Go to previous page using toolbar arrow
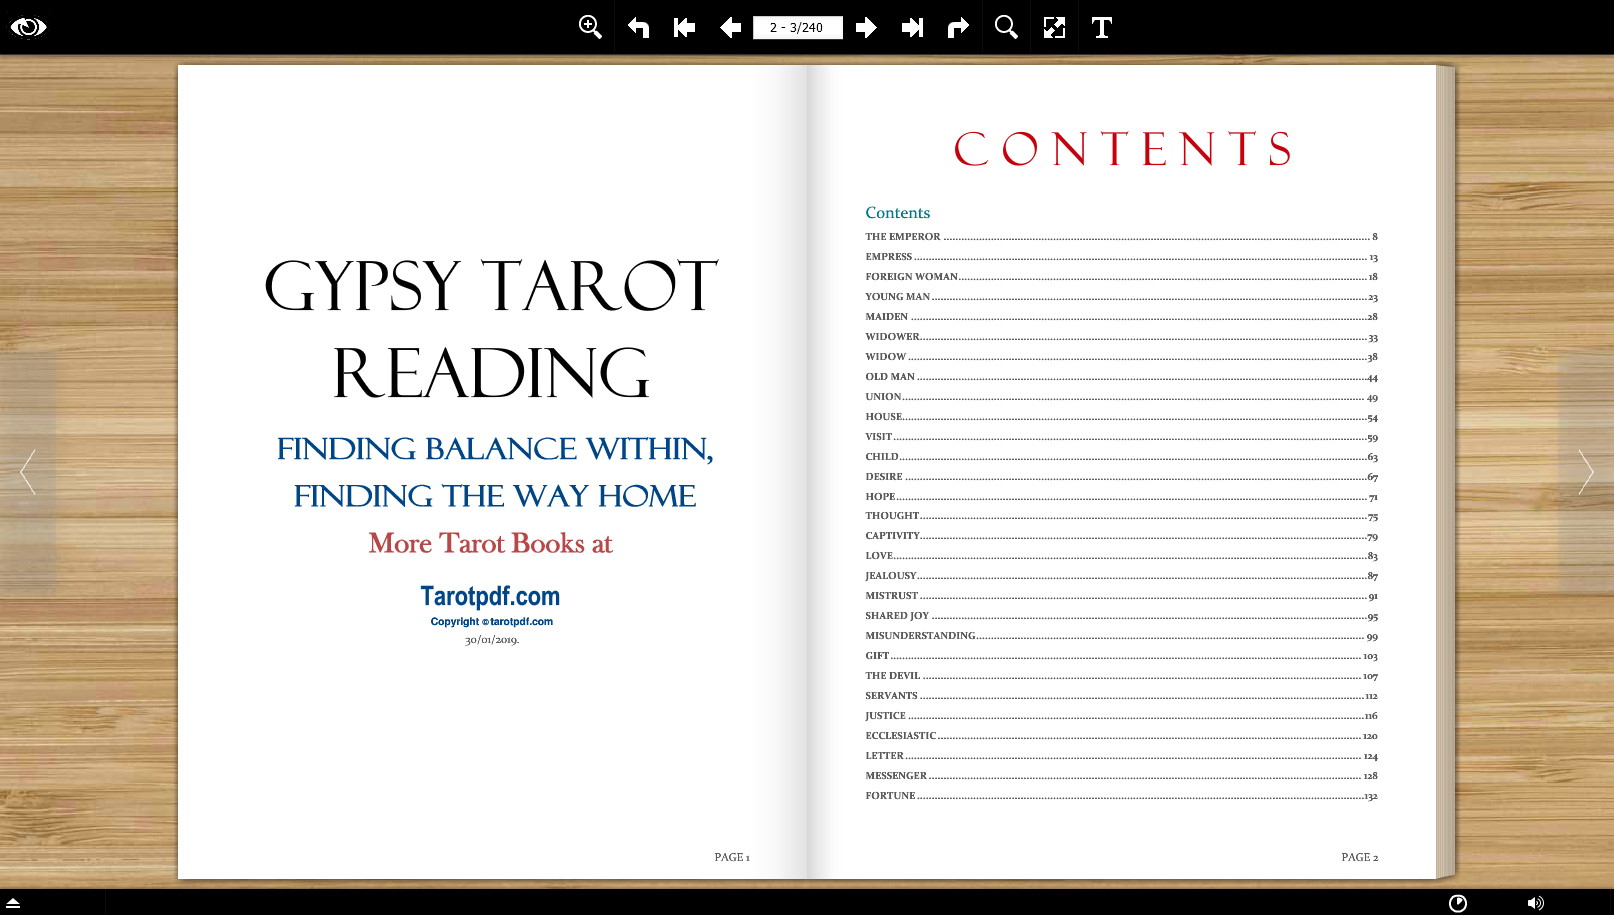Image resolution: width=1614 pixels, height=915 pixels. pos(730,27)
